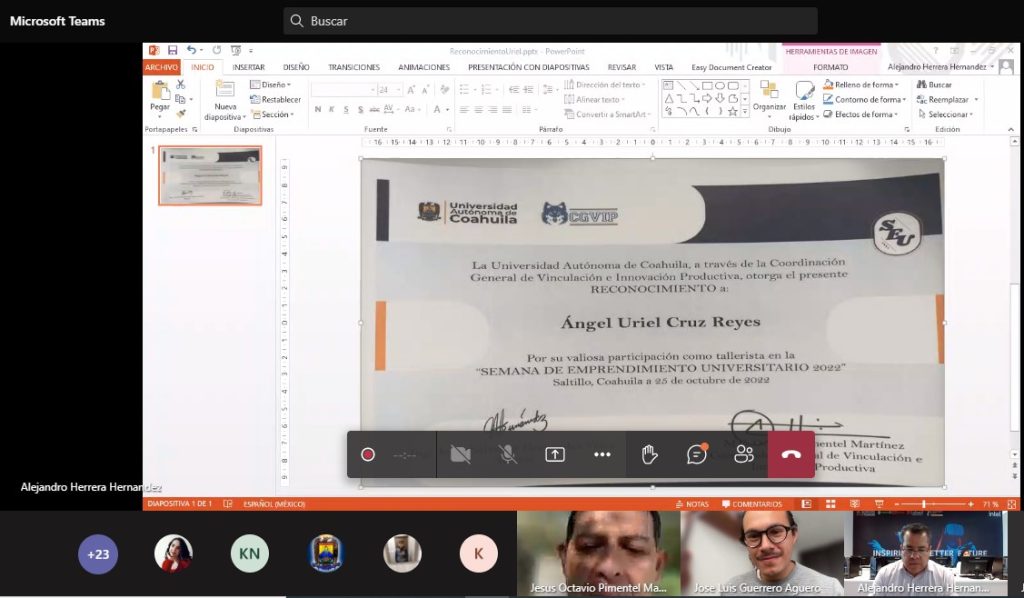Click the Nueva diapositiva icon

225,90
